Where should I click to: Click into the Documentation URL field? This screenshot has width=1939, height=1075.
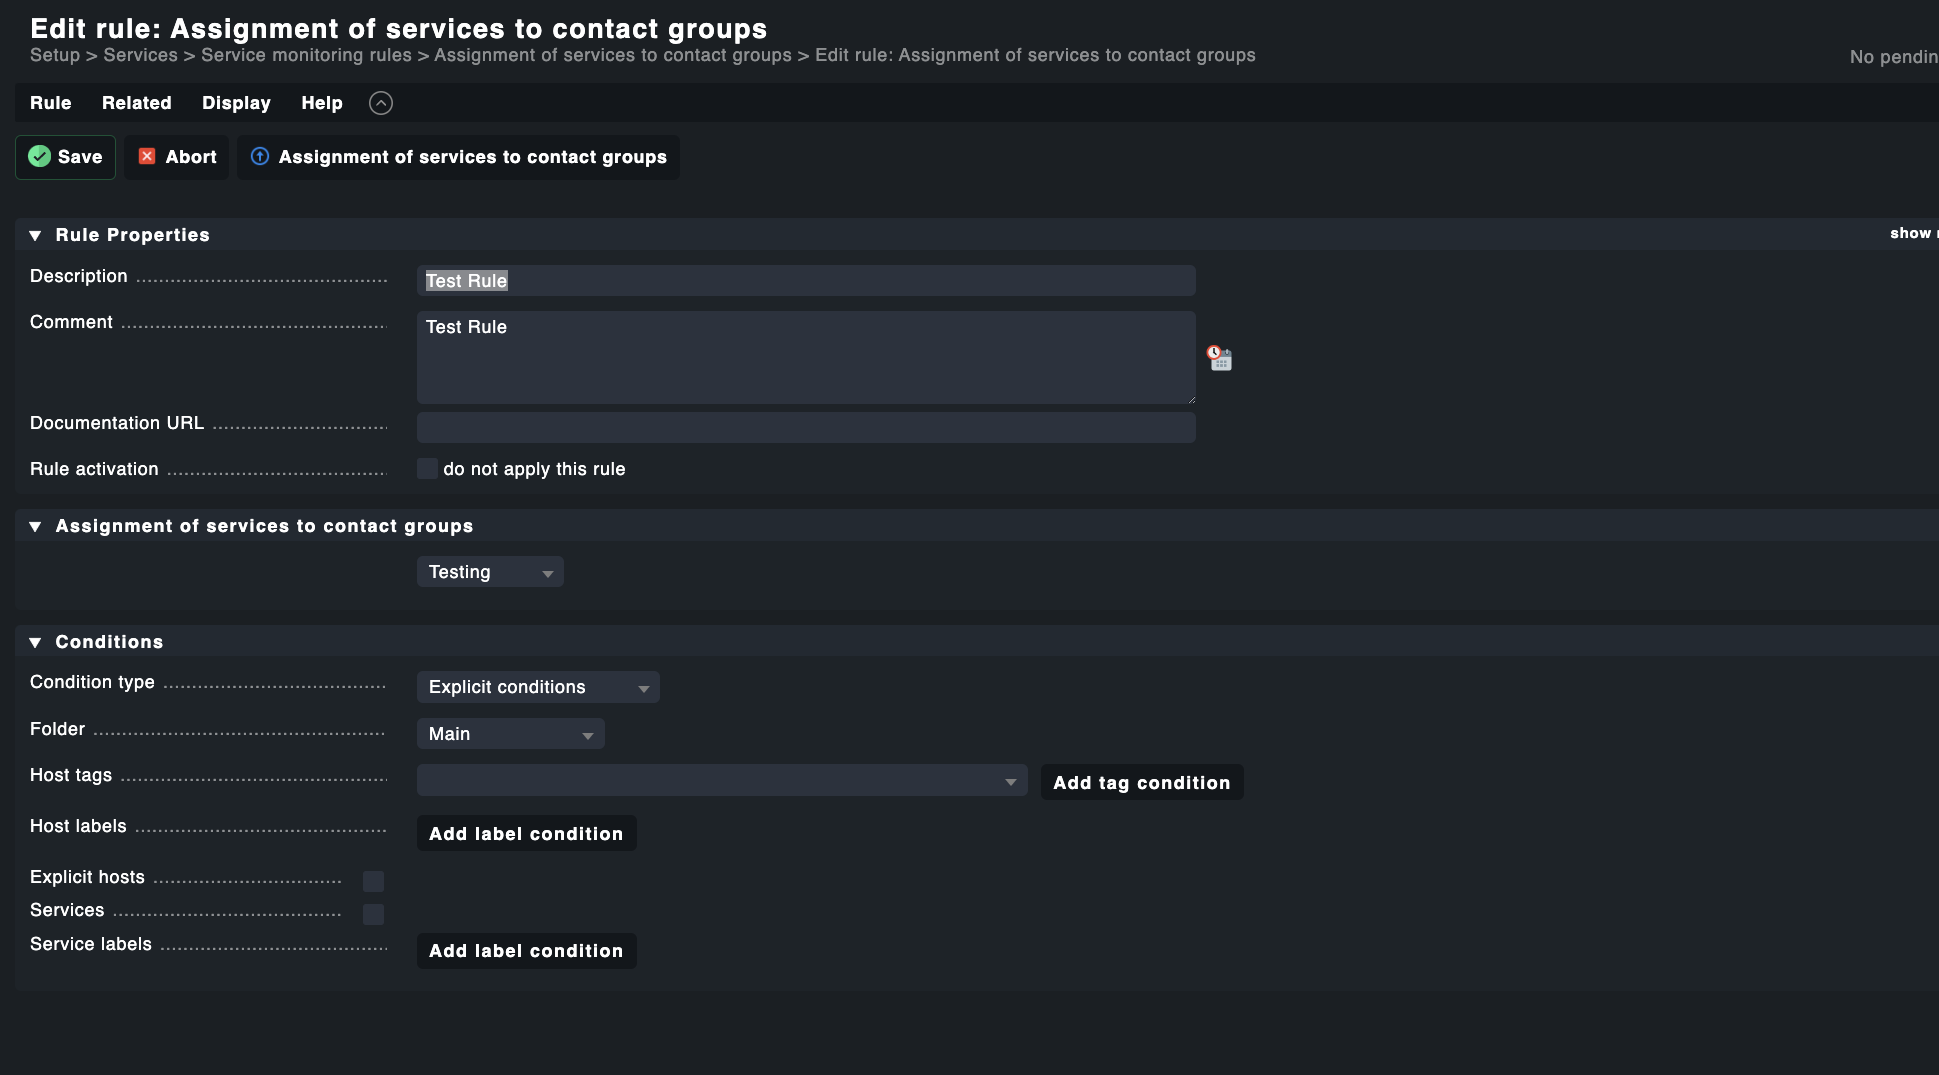click(805, 428)
